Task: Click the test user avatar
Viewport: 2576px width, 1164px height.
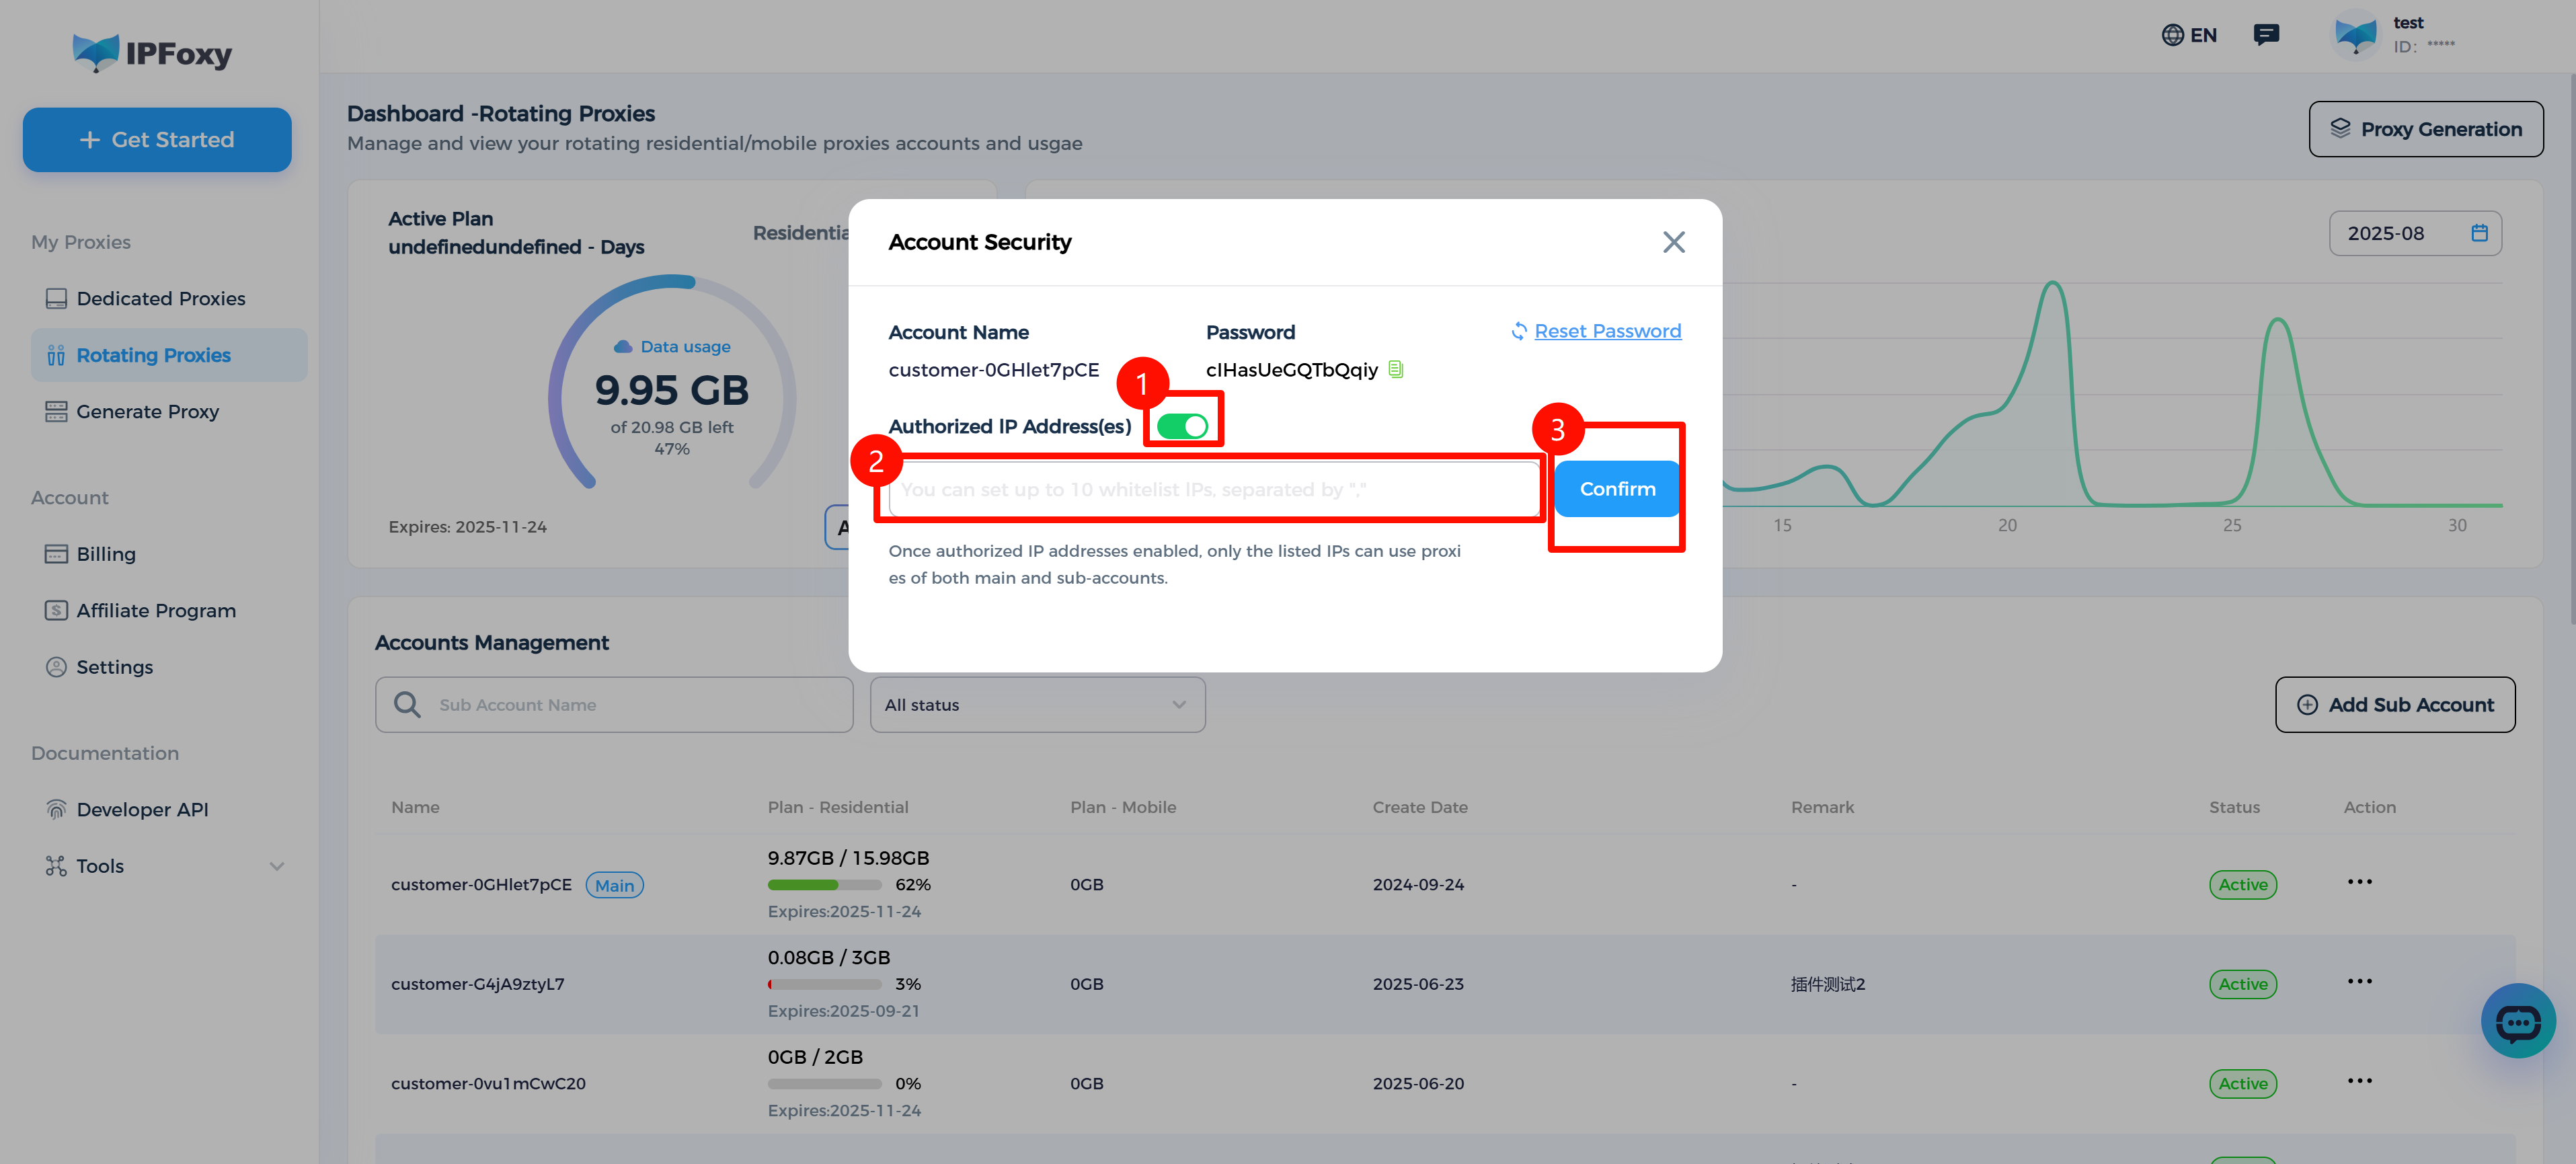Action: pos(2355,35)
